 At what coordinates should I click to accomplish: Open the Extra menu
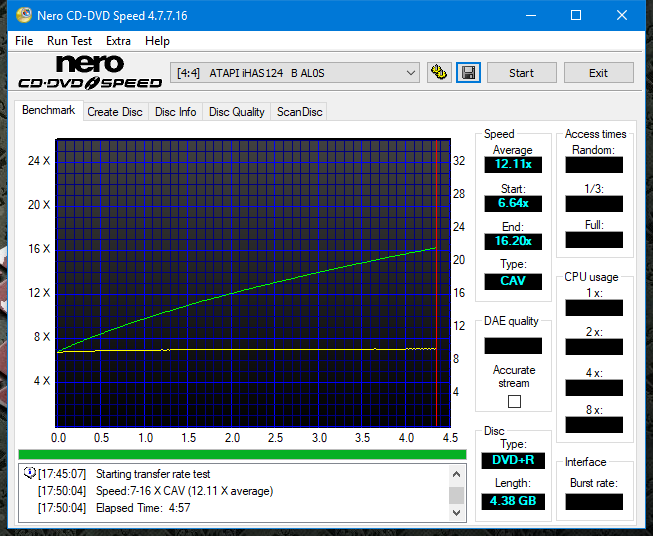(118, 41)
